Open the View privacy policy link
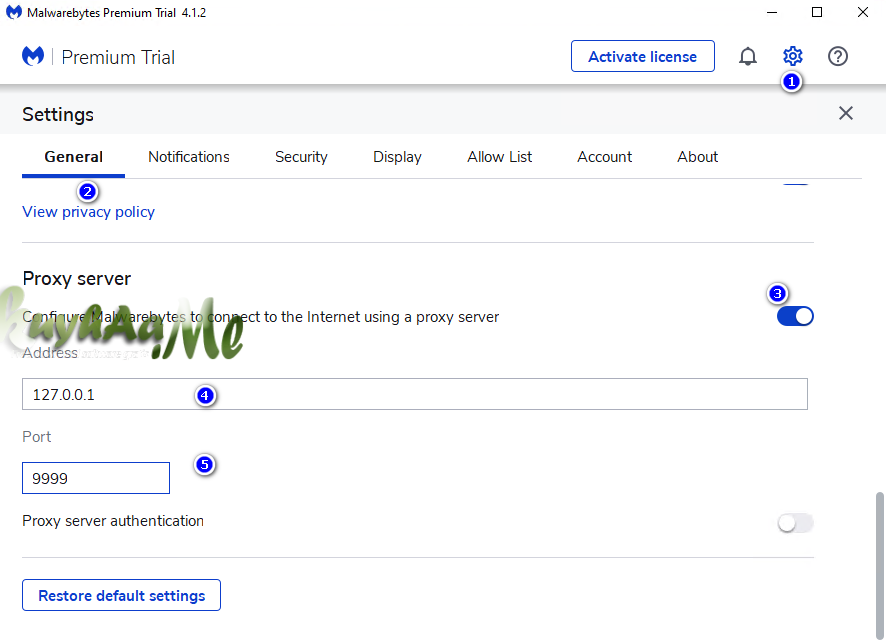886x640 pixels. tap(88, 212)
